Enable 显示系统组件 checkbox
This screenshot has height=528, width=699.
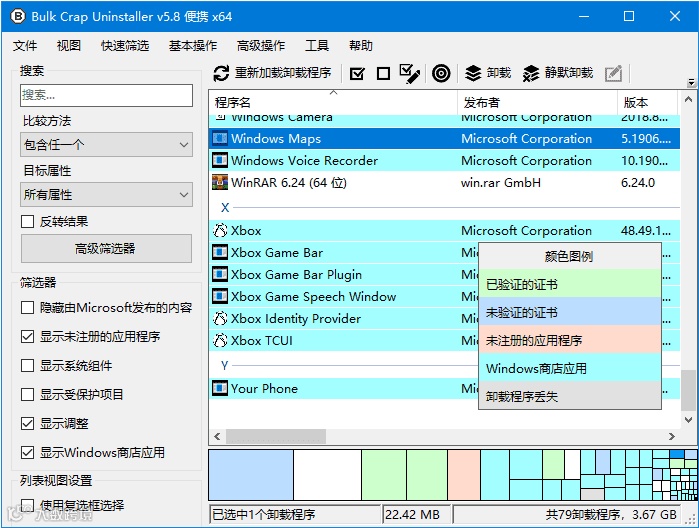27,366
